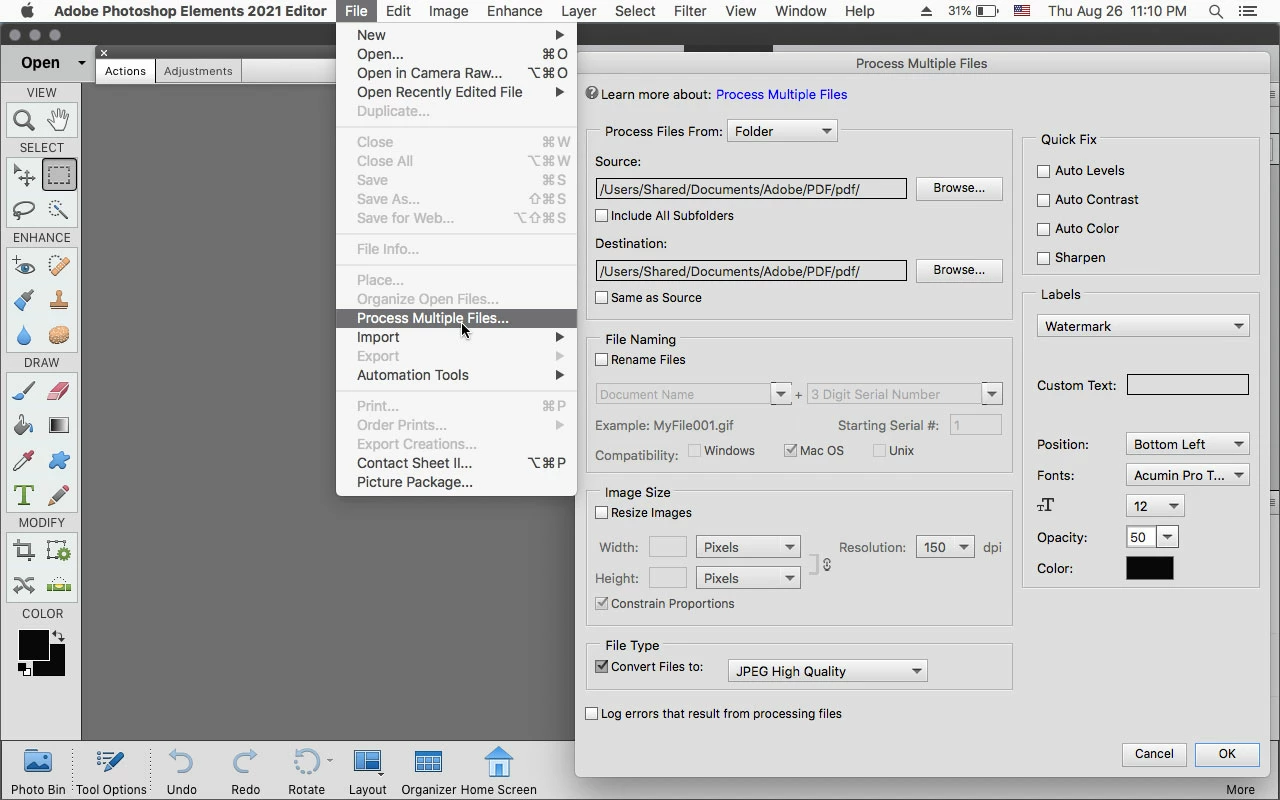Screen dimensions: 1280x800
Task: Choose Process Multiple Files menu item
Action: [456, 318]
